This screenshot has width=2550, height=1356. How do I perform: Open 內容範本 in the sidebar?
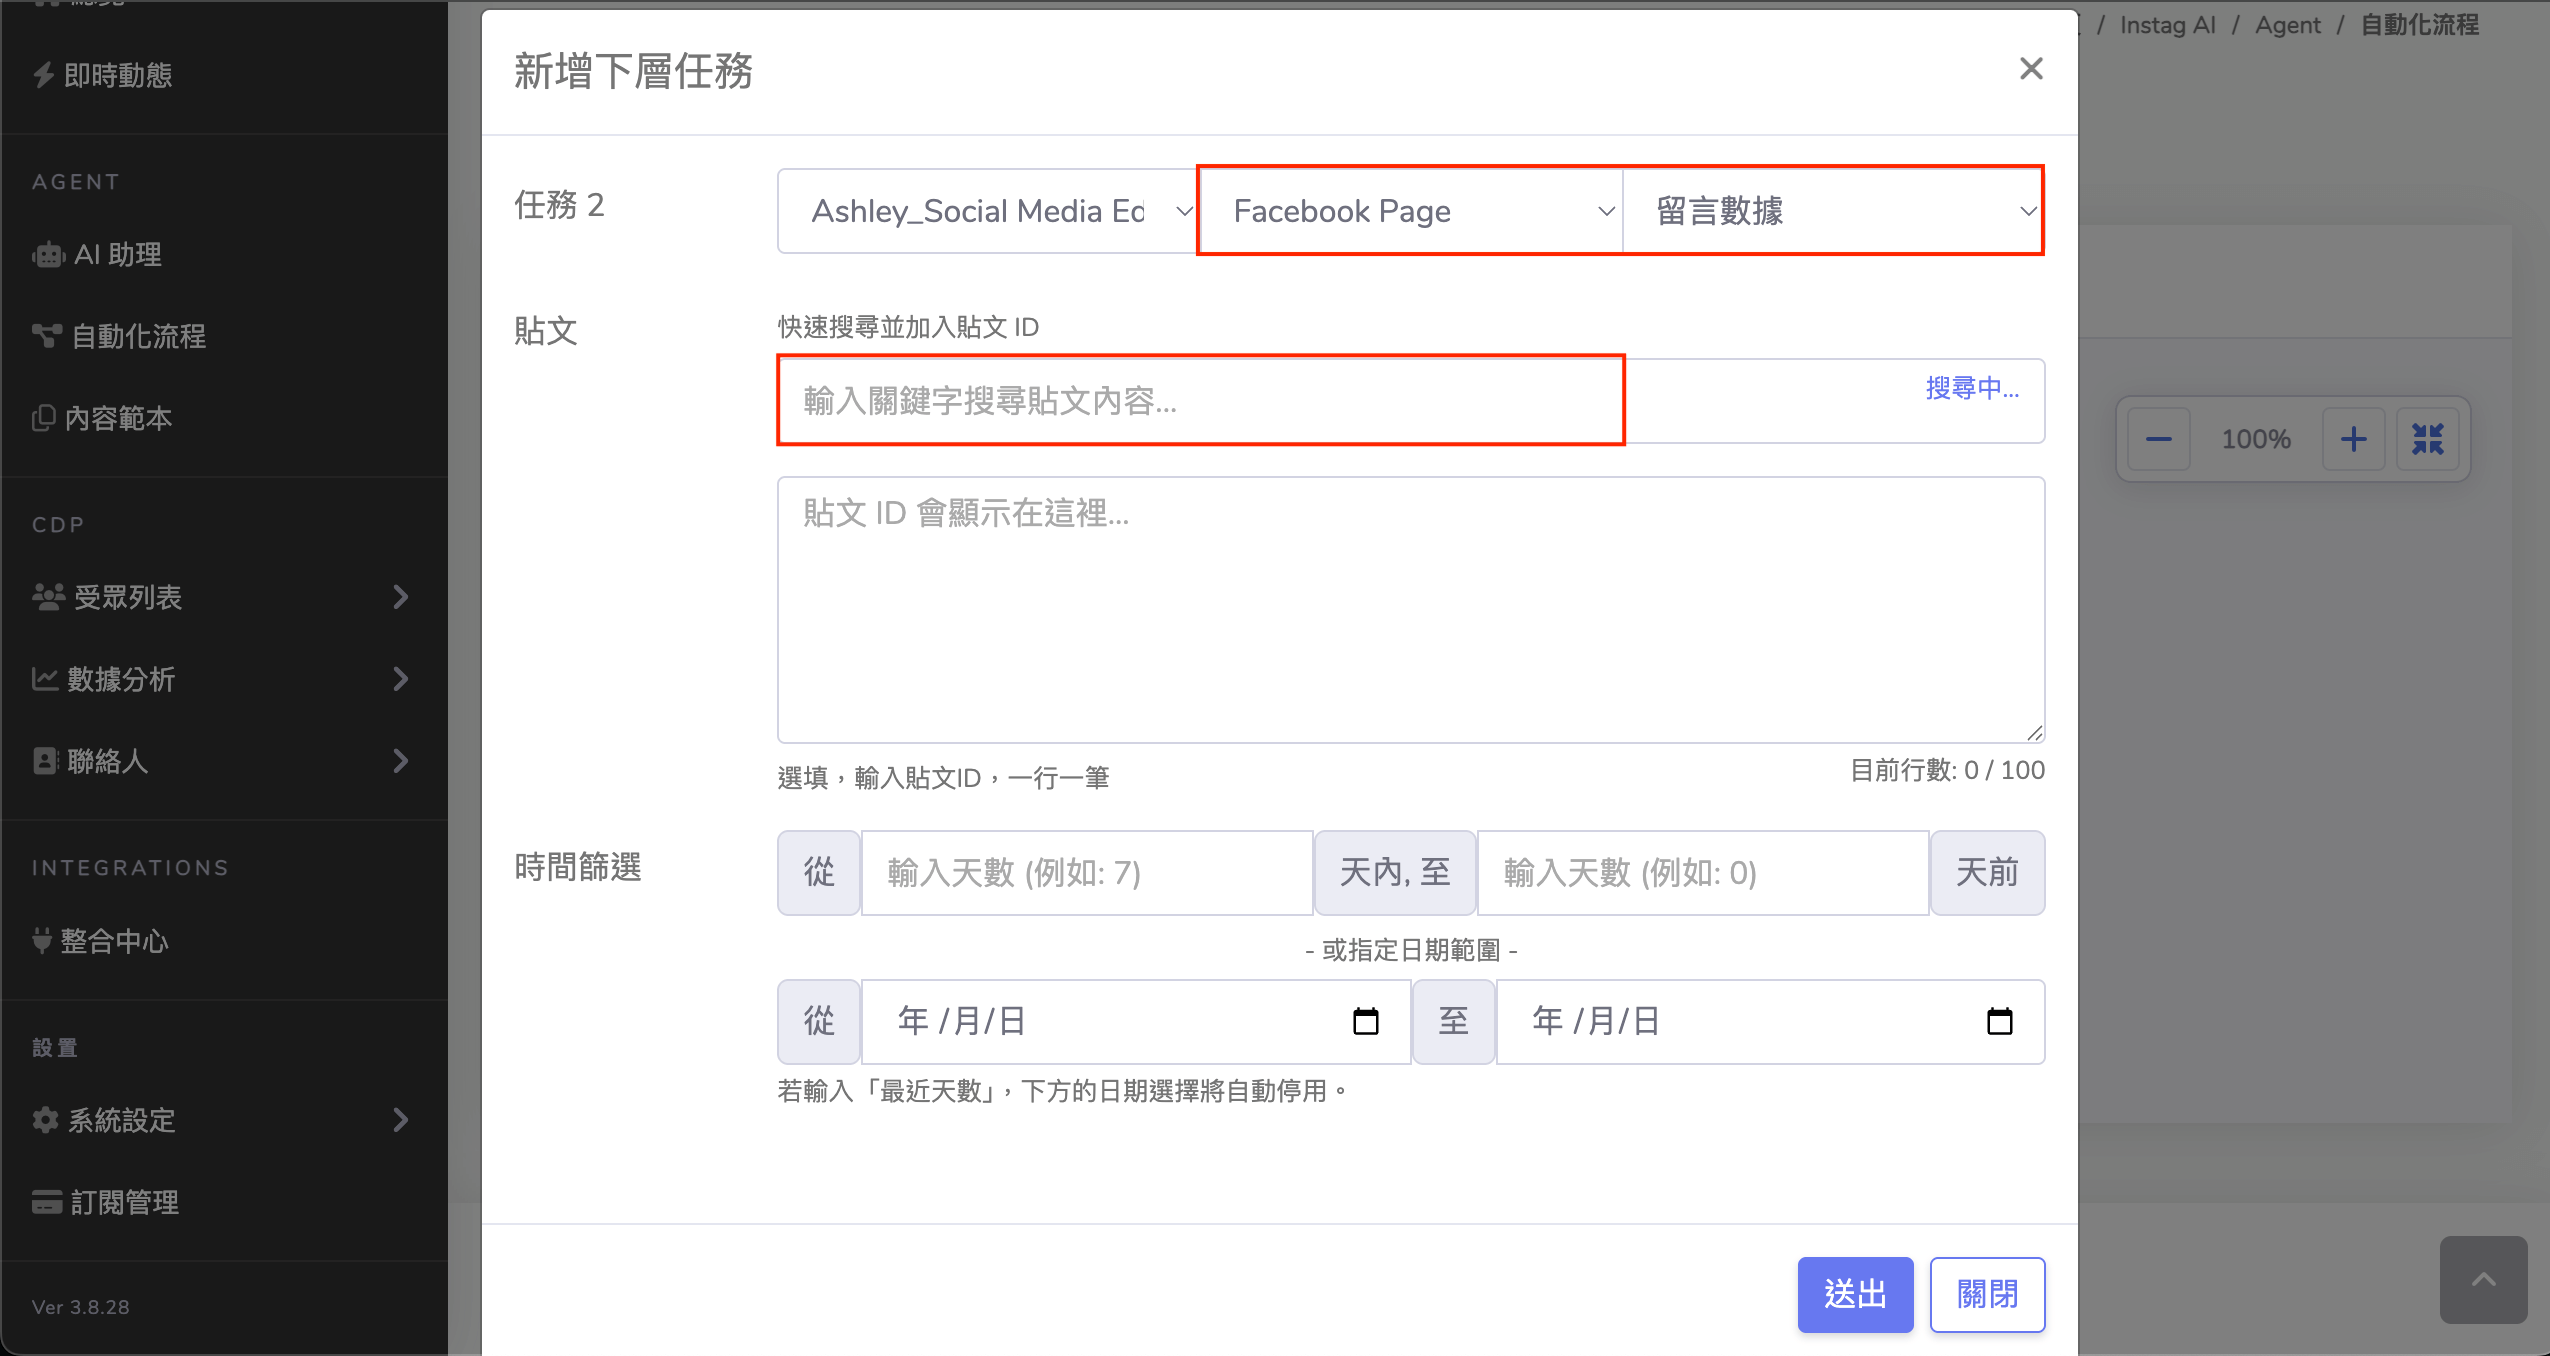point(118,418)
